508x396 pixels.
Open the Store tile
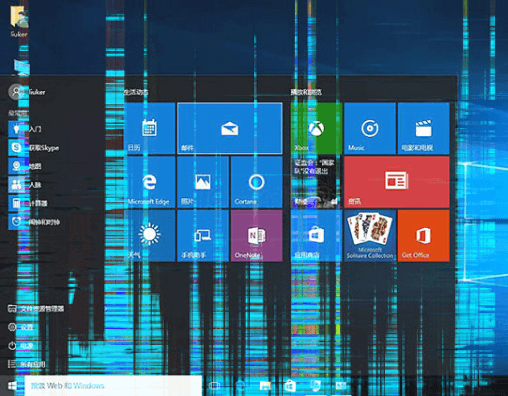click(316, 235)
